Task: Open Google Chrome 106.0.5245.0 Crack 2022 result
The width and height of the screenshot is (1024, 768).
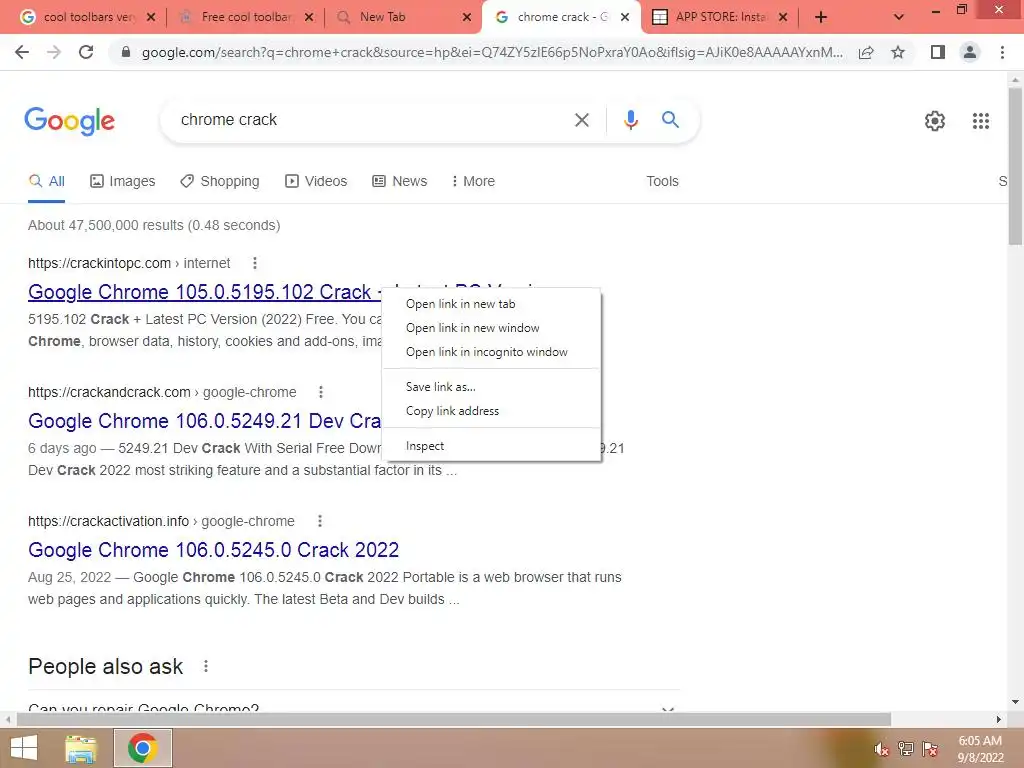Action: [214, 550]
